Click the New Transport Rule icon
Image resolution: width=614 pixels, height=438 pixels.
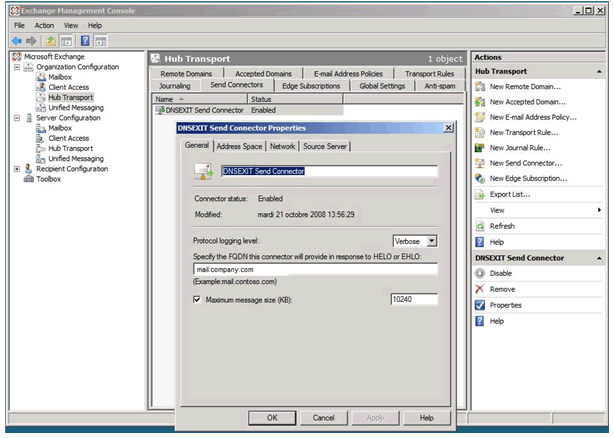480,133
